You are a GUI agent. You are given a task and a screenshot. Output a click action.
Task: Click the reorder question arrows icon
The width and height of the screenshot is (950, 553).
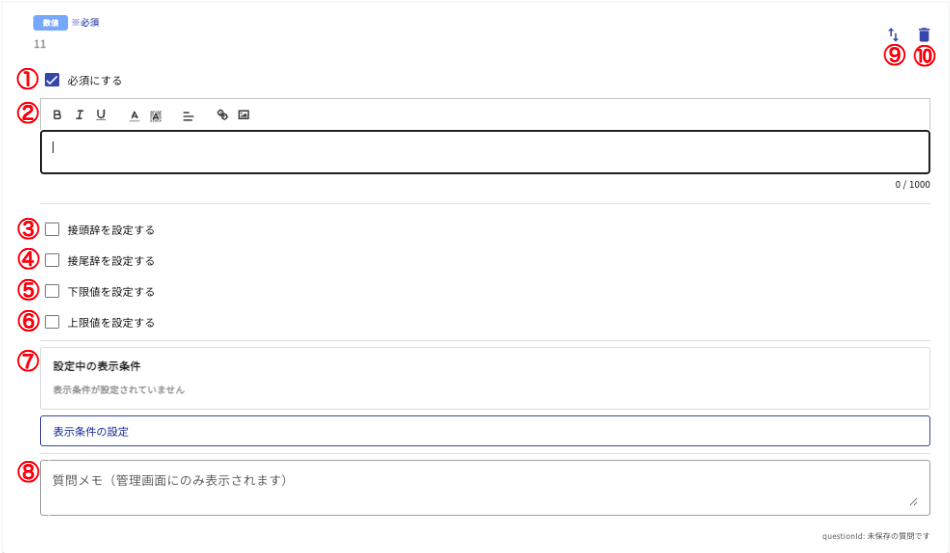pyautogui.click(x=894, y=35)
